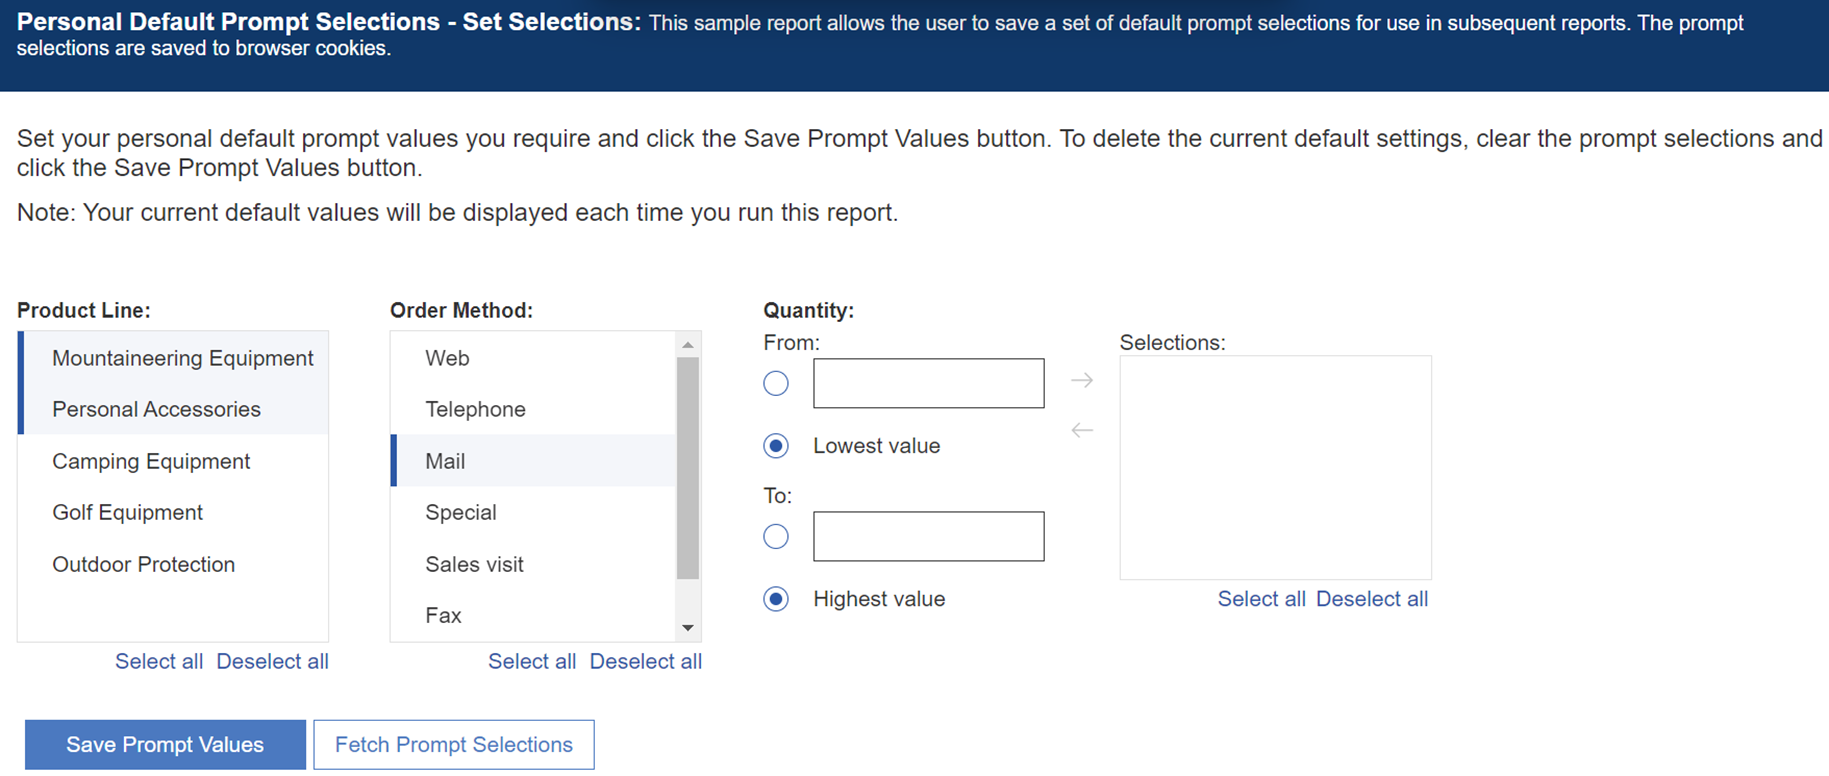
Task: Click the Quantity From text input field
Action: click(x=928, y=383)
